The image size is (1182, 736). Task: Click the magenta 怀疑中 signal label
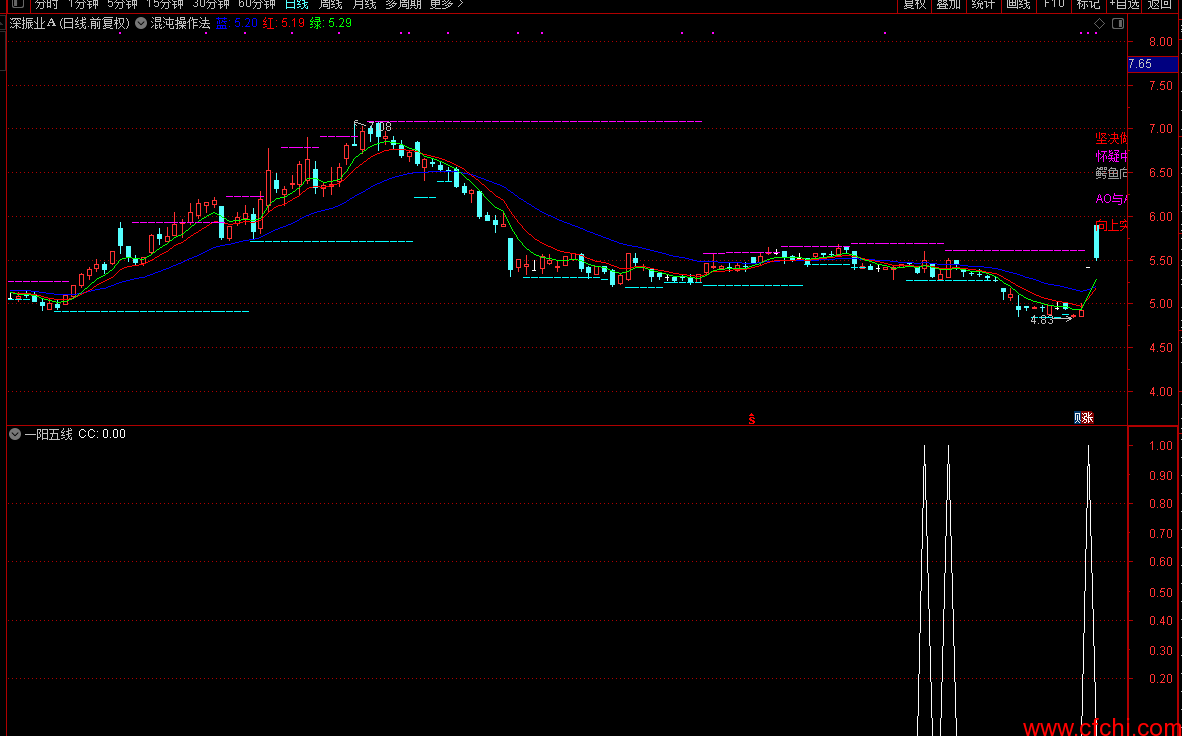[1112, 157]
